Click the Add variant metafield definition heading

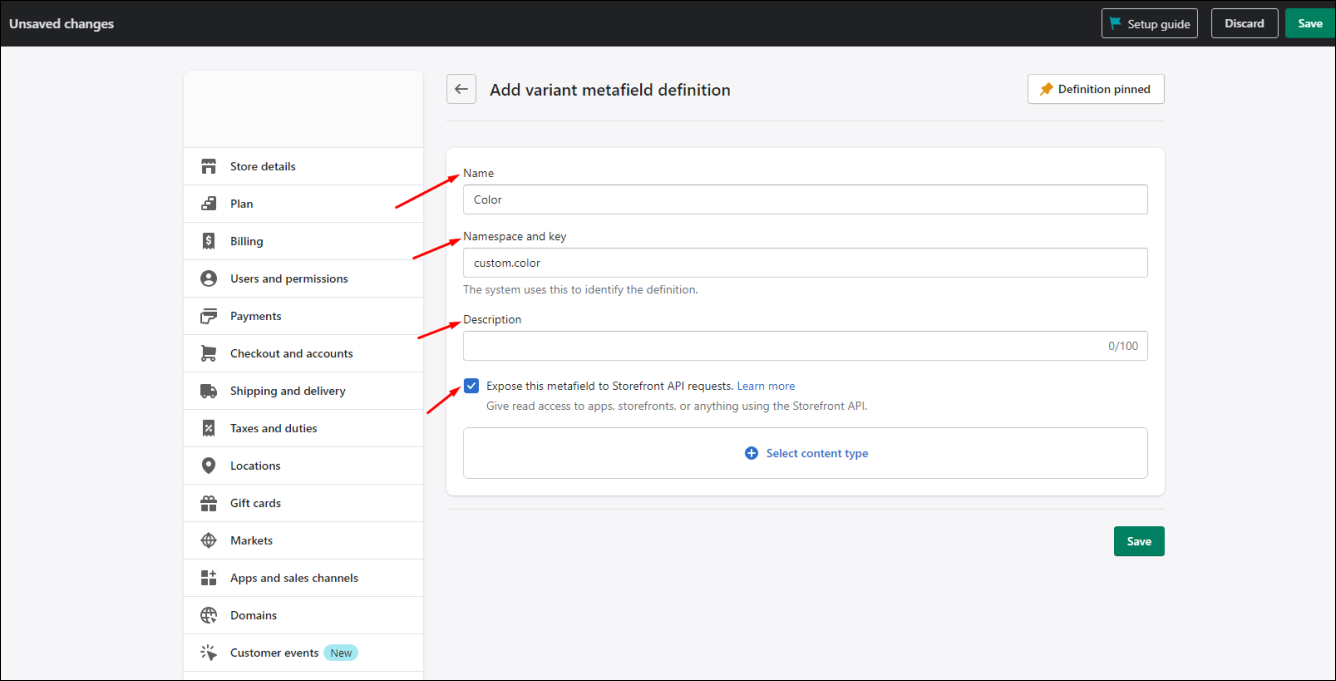610,90
